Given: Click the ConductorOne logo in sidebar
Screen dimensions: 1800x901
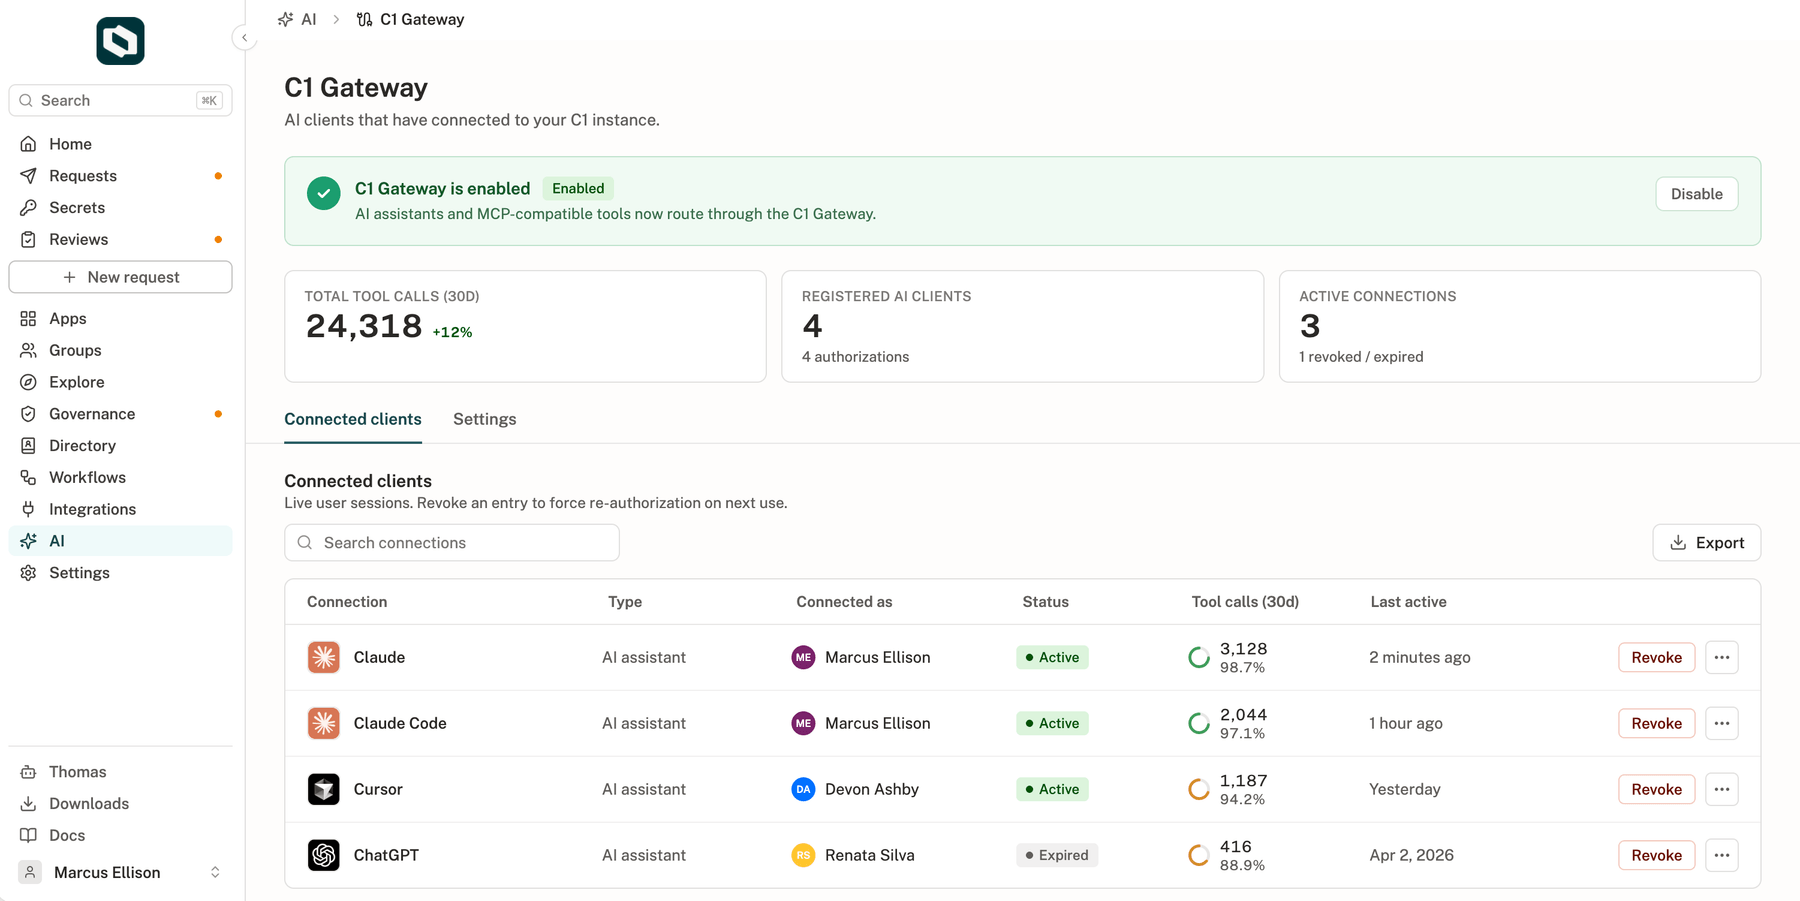Looking at the screenshot, I should tap(120, 41).
